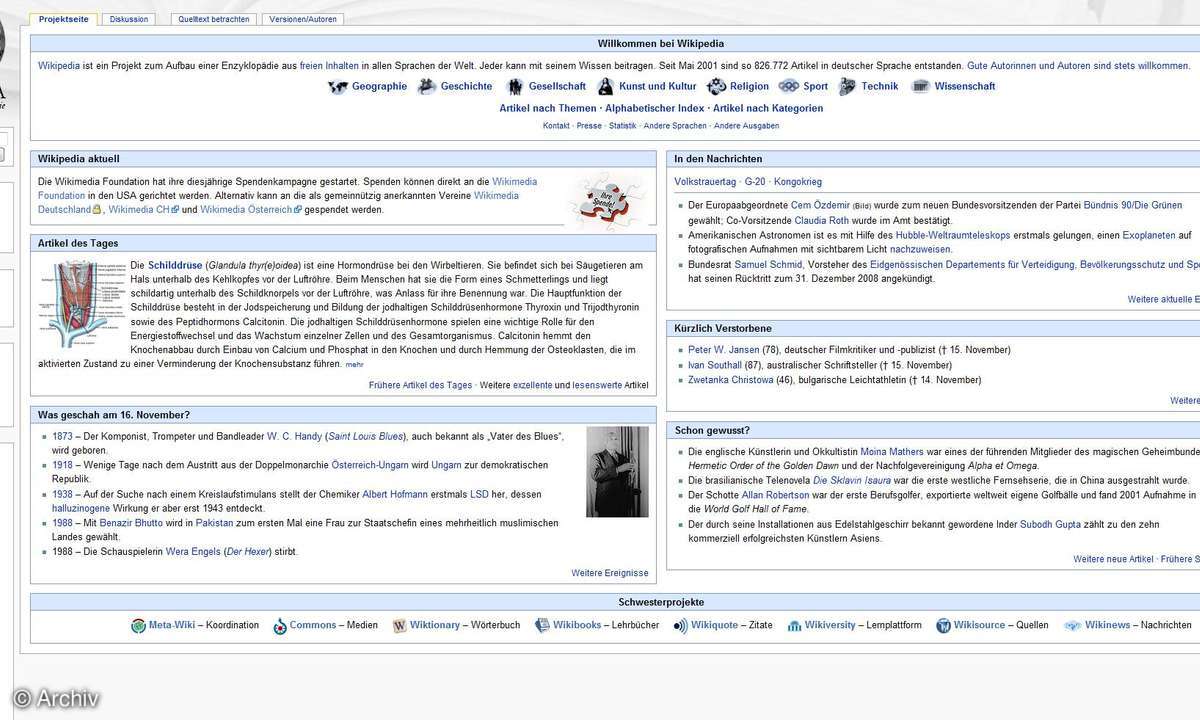Click the Kunst und Kultur icon
Image resolution: width=1200 pixels, height=720 pixels.
tap(604, 86)
